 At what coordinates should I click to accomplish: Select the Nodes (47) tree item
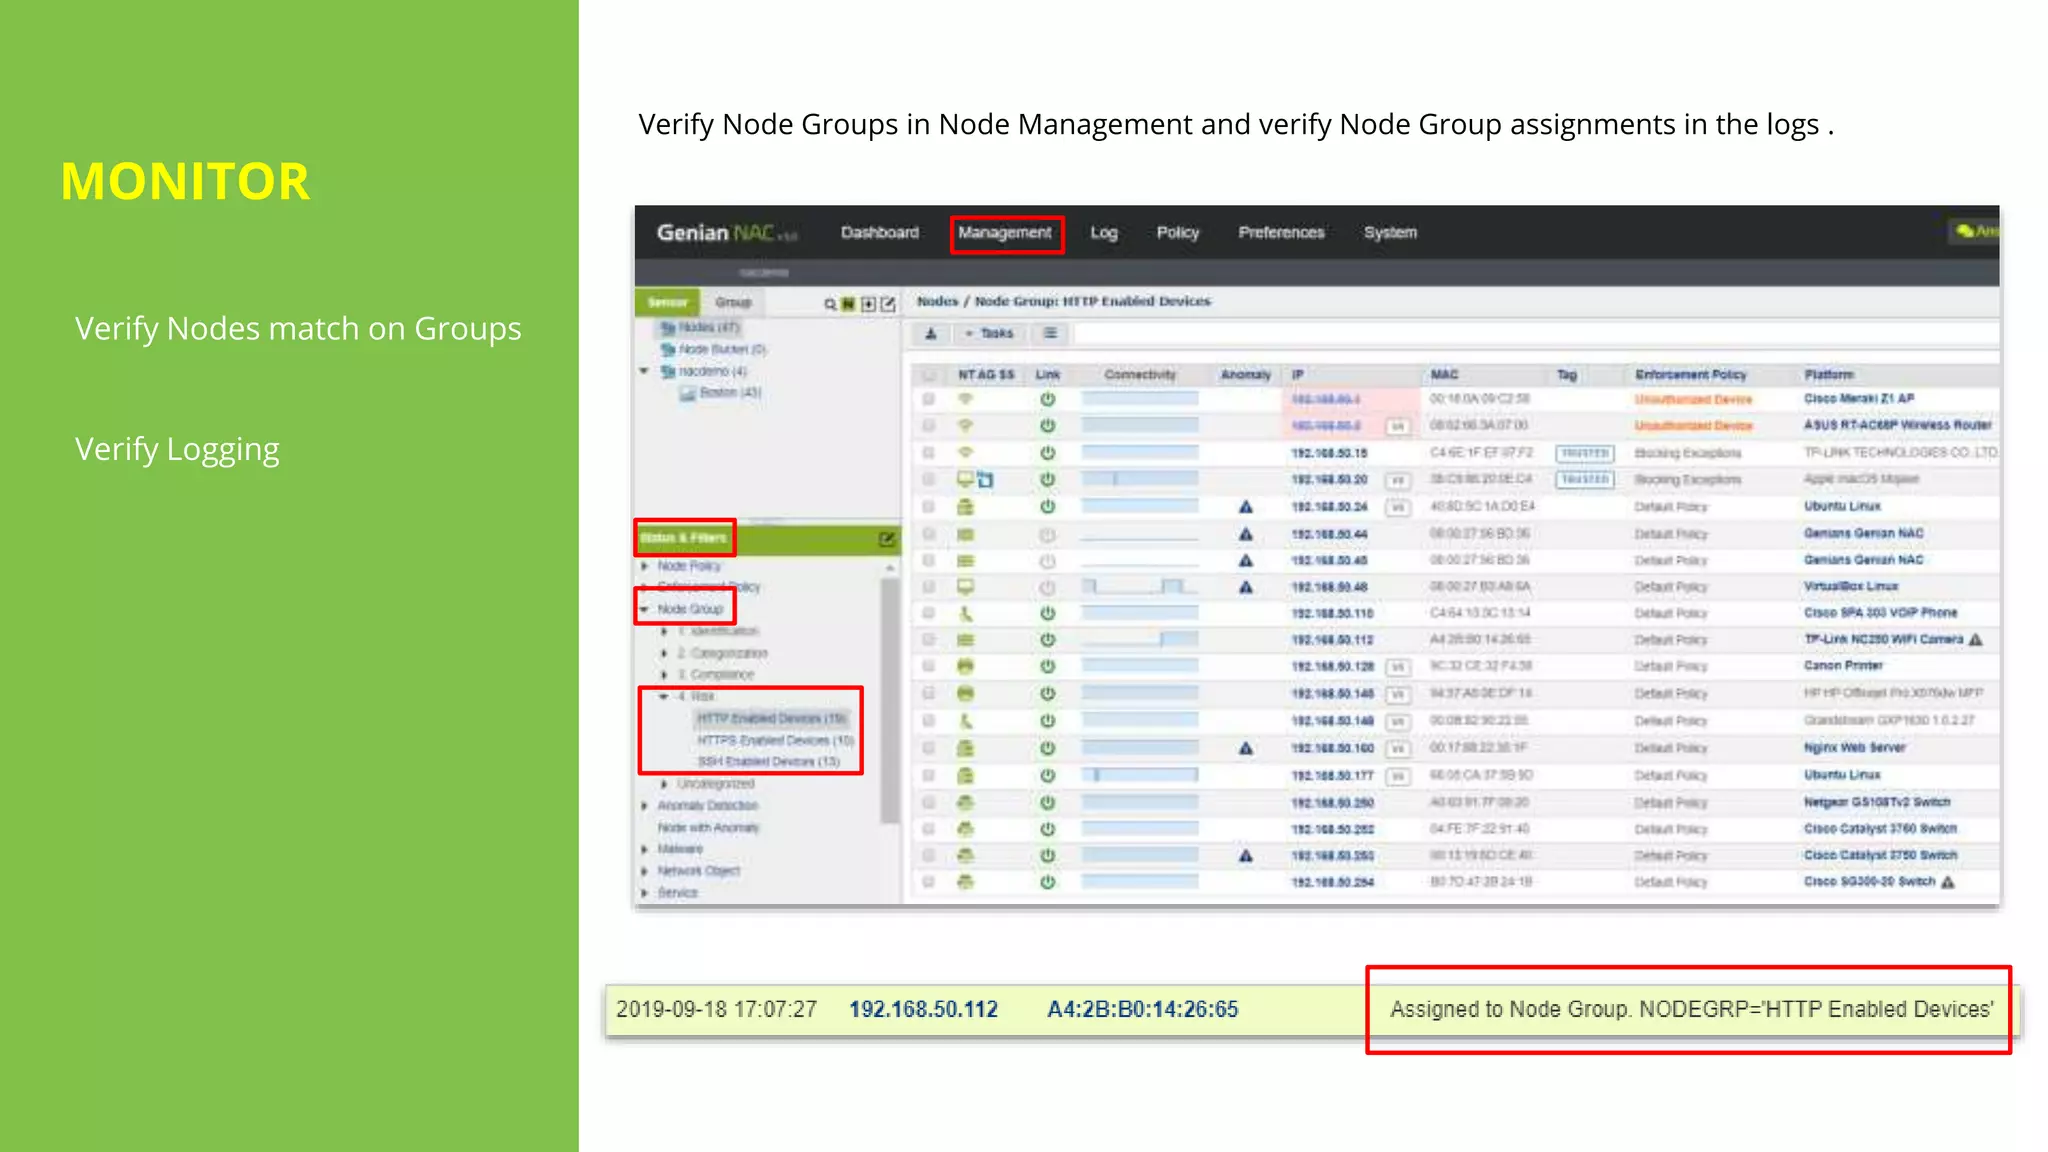click(708, 327)
